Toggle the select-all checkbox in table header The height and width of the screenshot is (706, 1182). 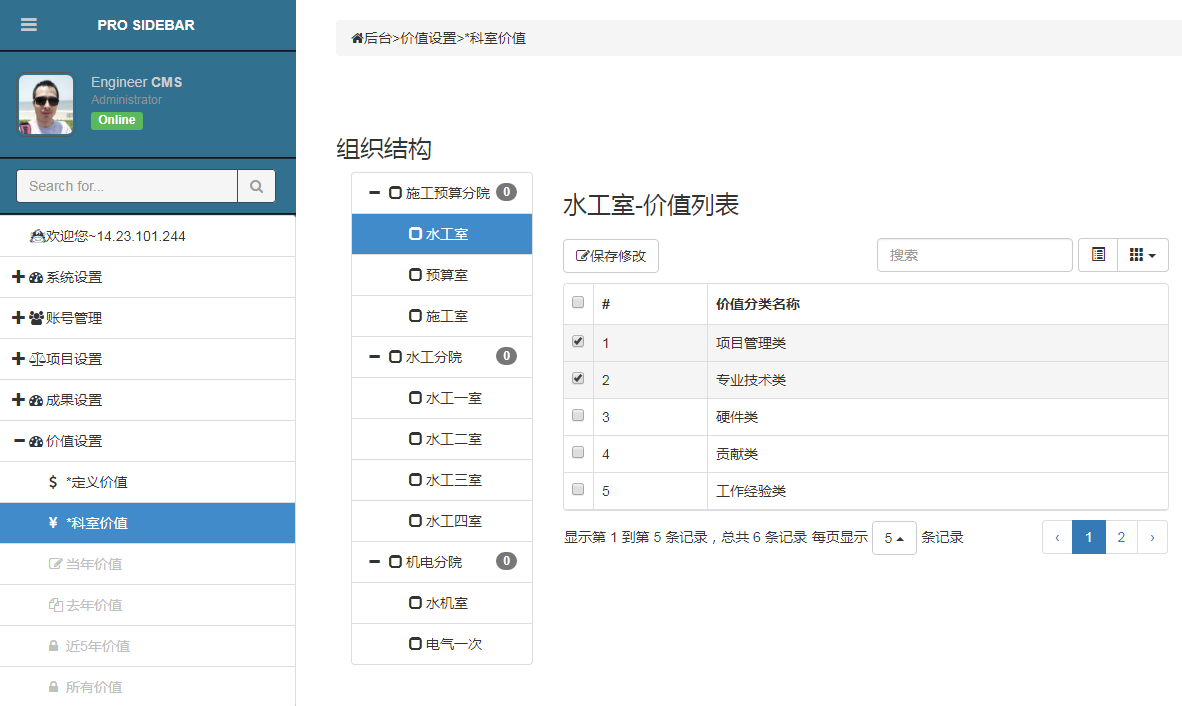[578, 302]
